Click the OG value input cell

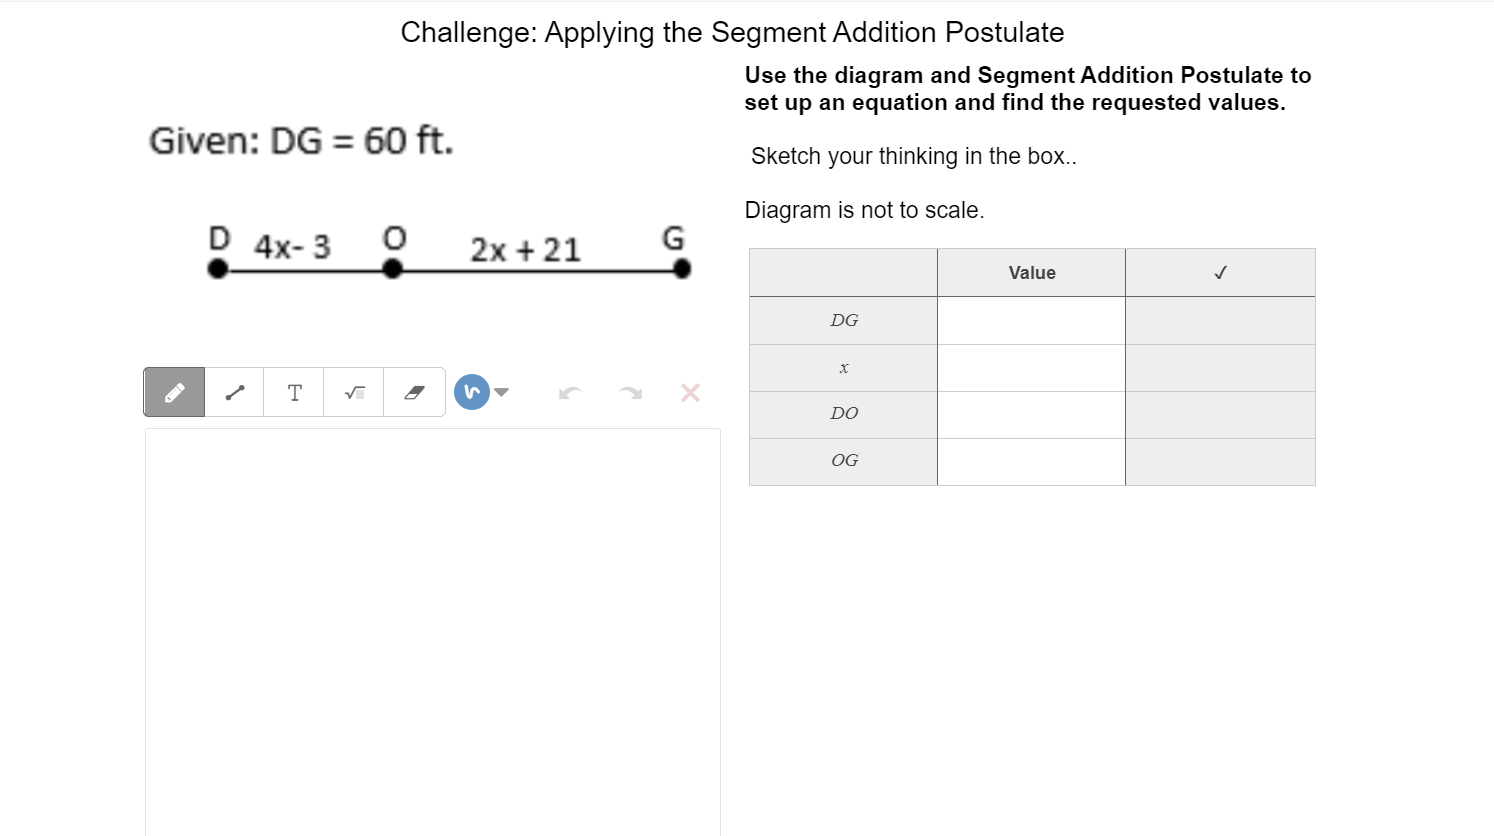[x=1031, y=460]
